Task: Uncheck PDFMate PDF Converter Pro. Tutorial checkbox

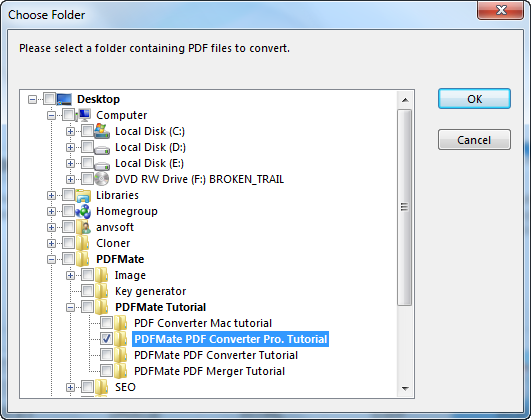Action: pyautogui.click(x=106, y=339)
